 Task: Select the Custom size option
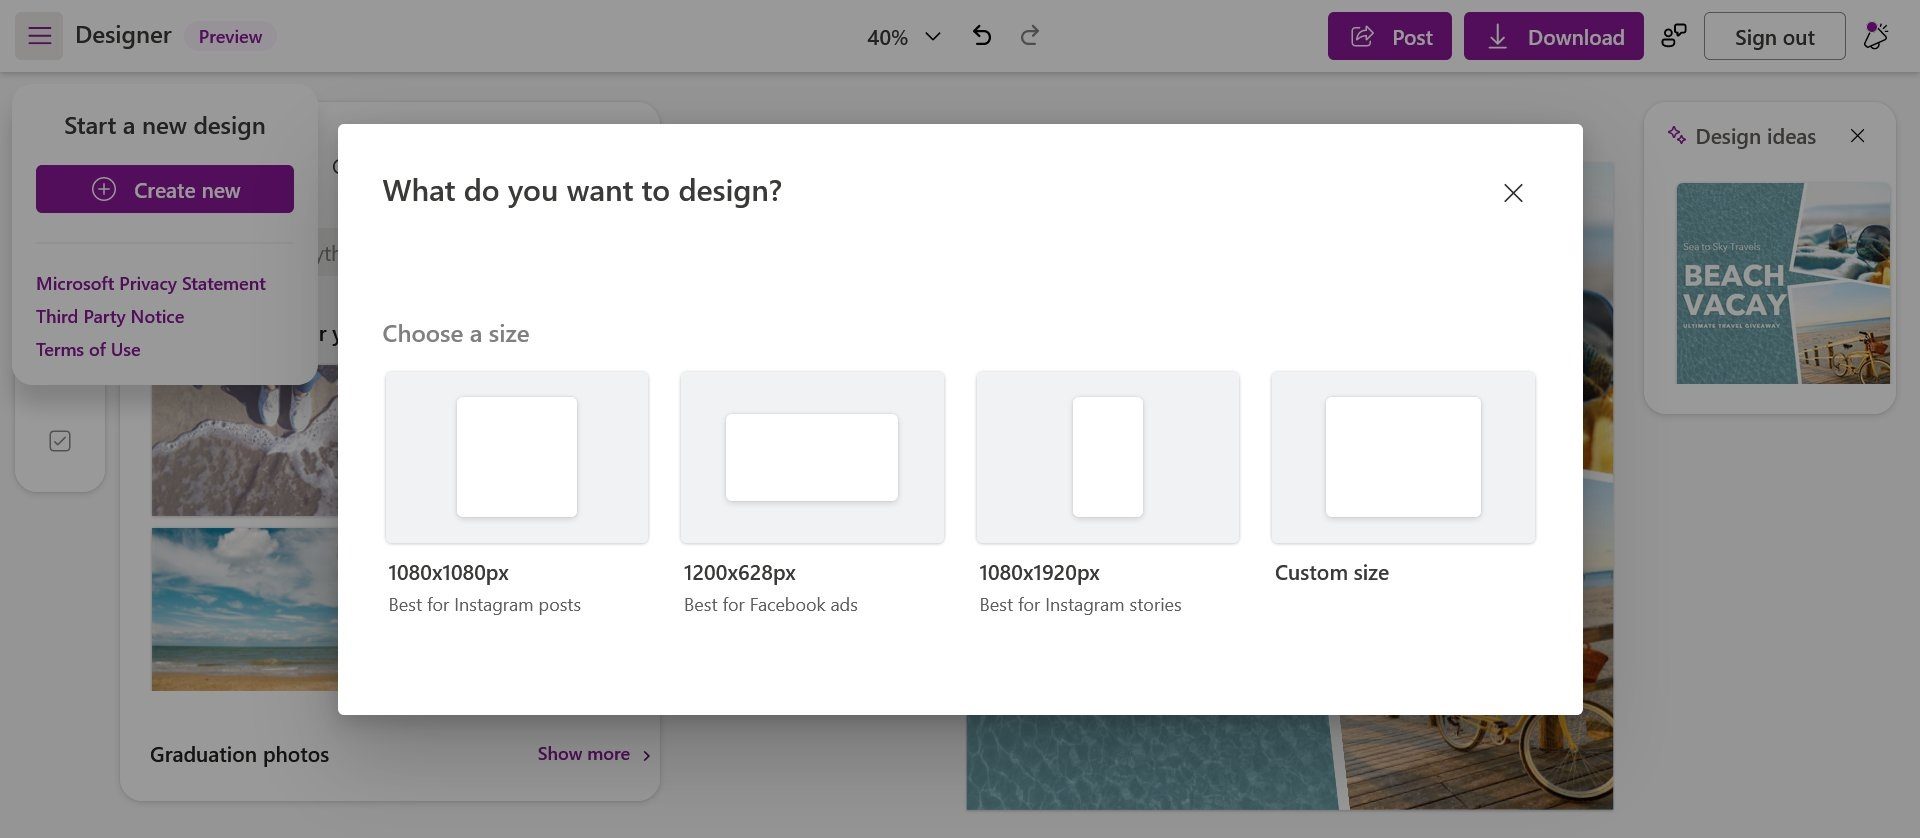pyautogui.click(x=1402, y=457)
